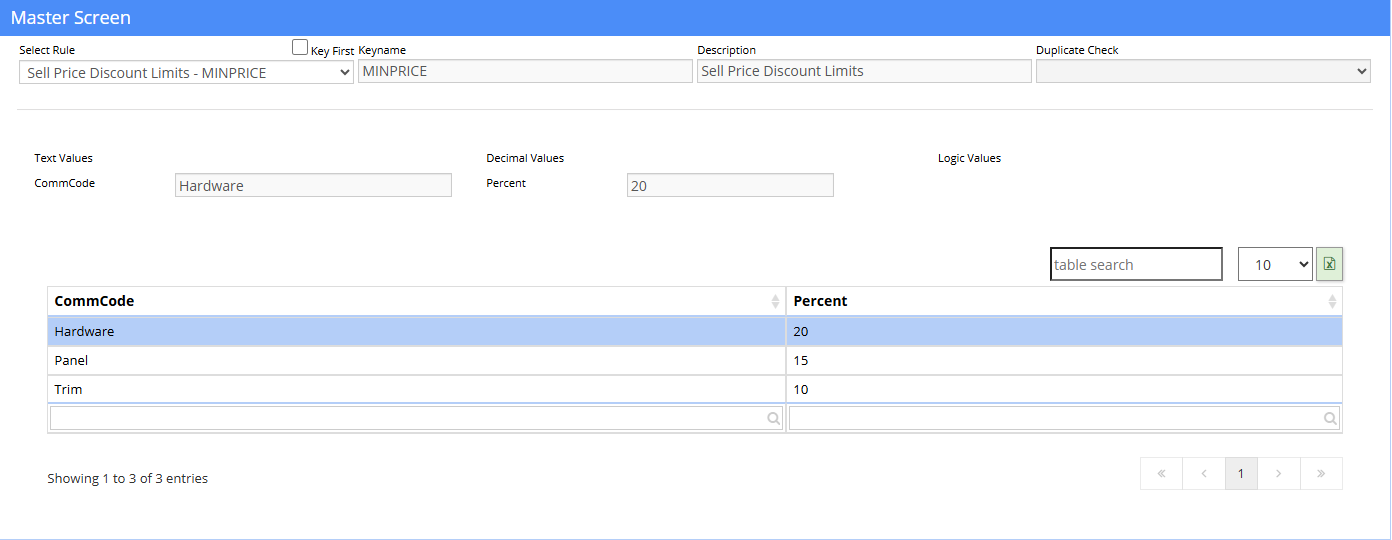Go to the first page of results
Viewport: 1392px width, 540px height.
pos(1161,474)
